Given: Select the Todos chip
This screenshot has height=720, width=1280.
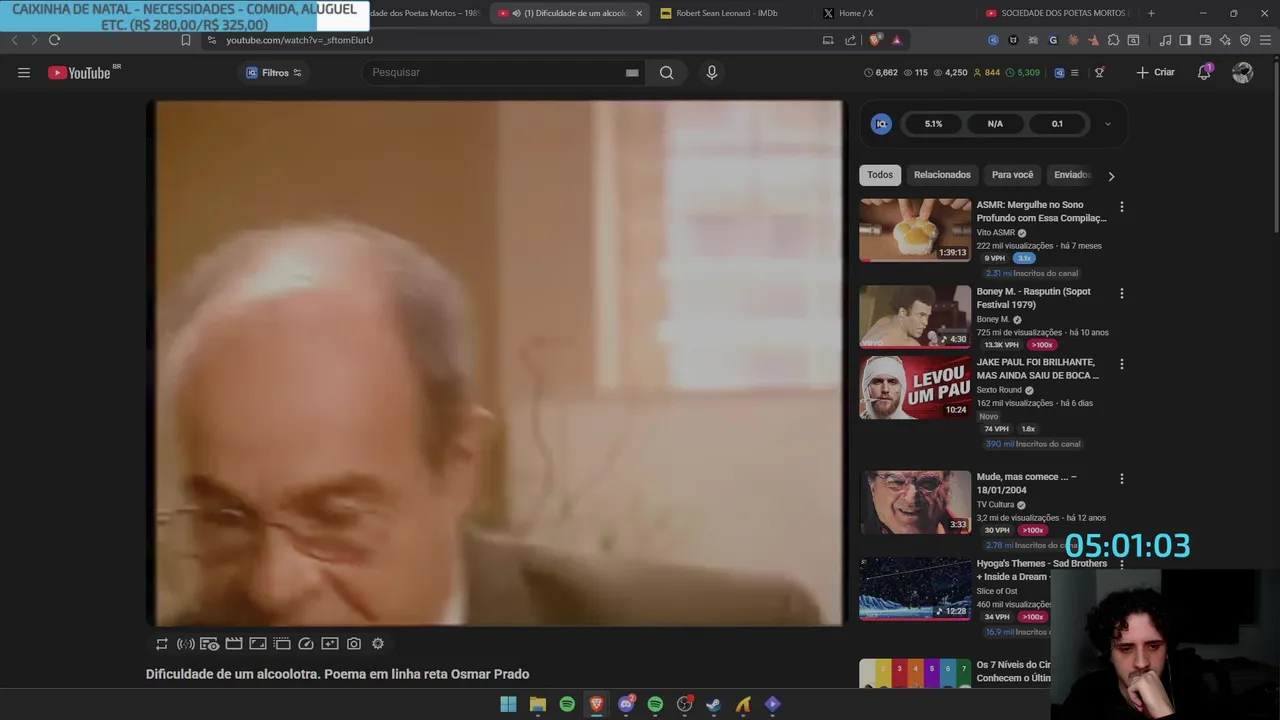Looking at the screenshot, I should point(880,175).
